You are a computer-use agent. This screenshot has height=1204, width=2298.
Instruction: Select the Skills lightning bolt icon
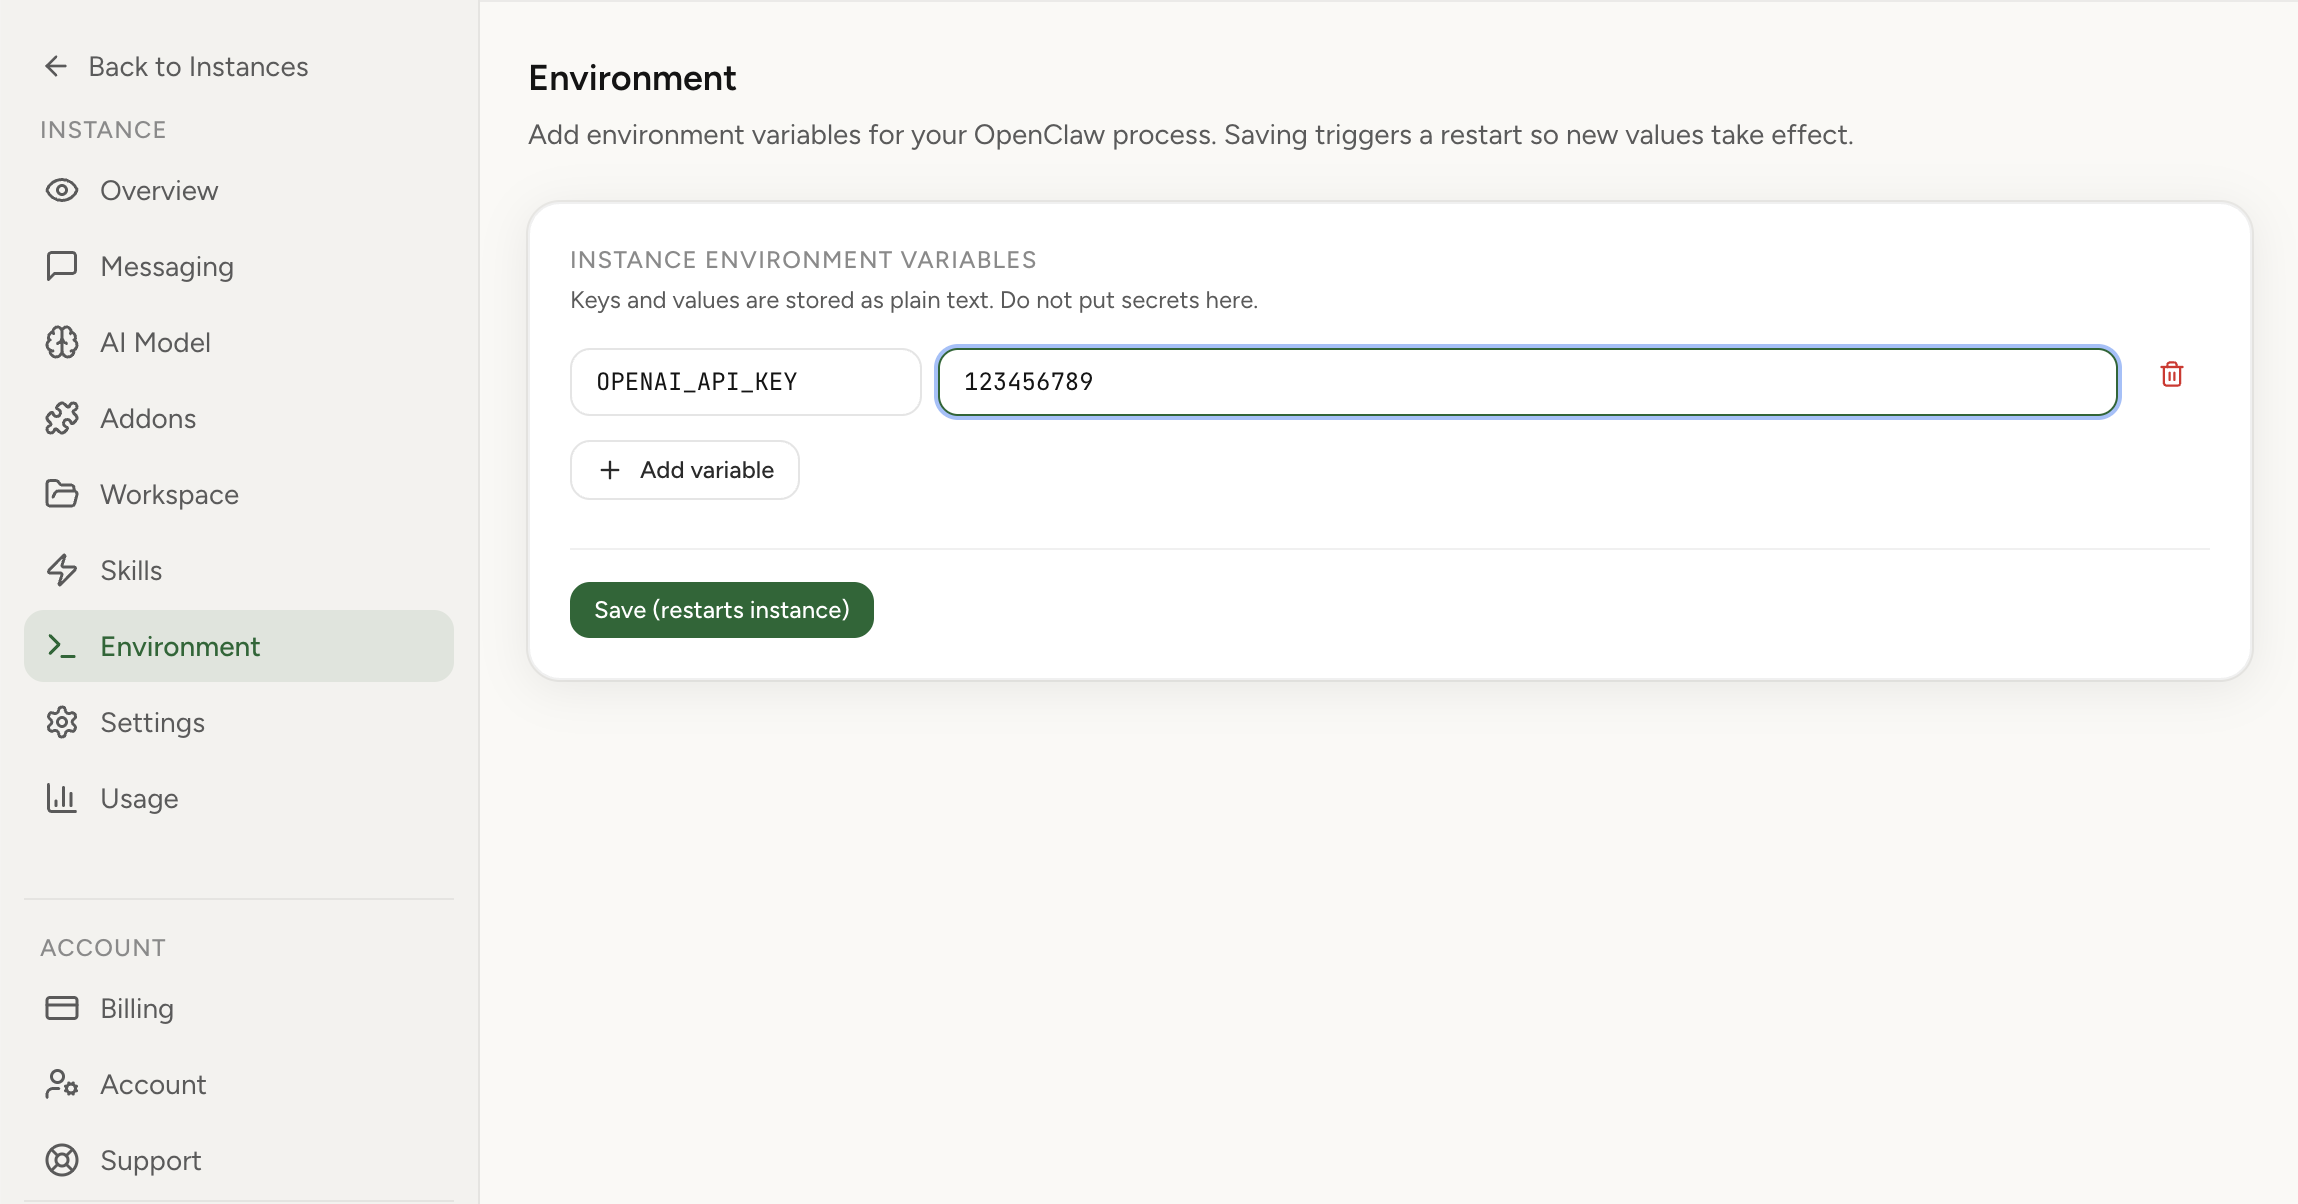62,570
